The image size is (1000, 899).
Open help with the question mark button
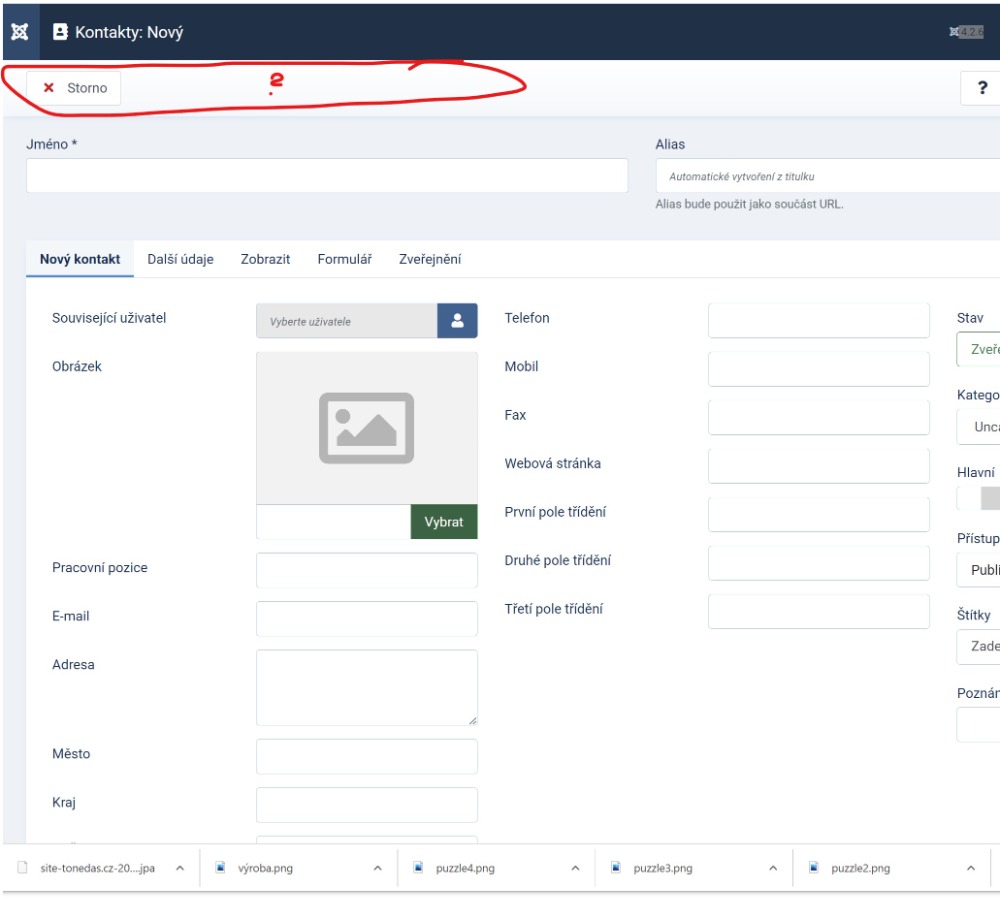pos(981,88)
